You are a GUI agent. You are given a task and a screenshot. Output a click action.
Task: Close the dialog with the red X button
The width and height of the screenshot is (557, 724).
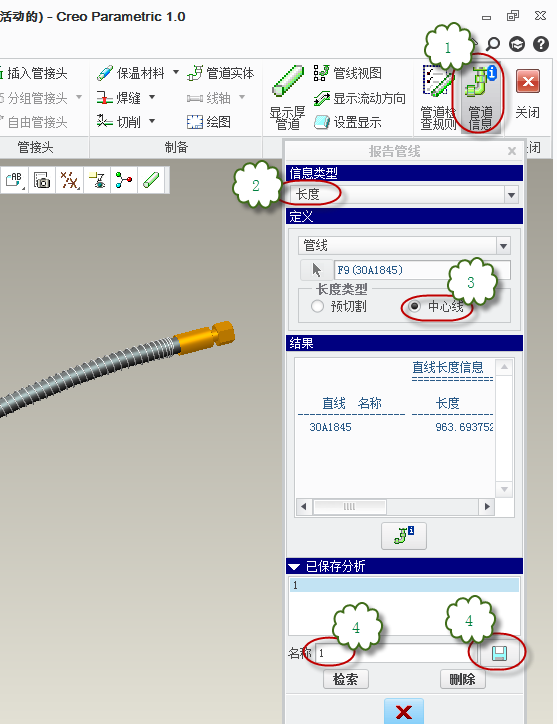pos(404,712)
